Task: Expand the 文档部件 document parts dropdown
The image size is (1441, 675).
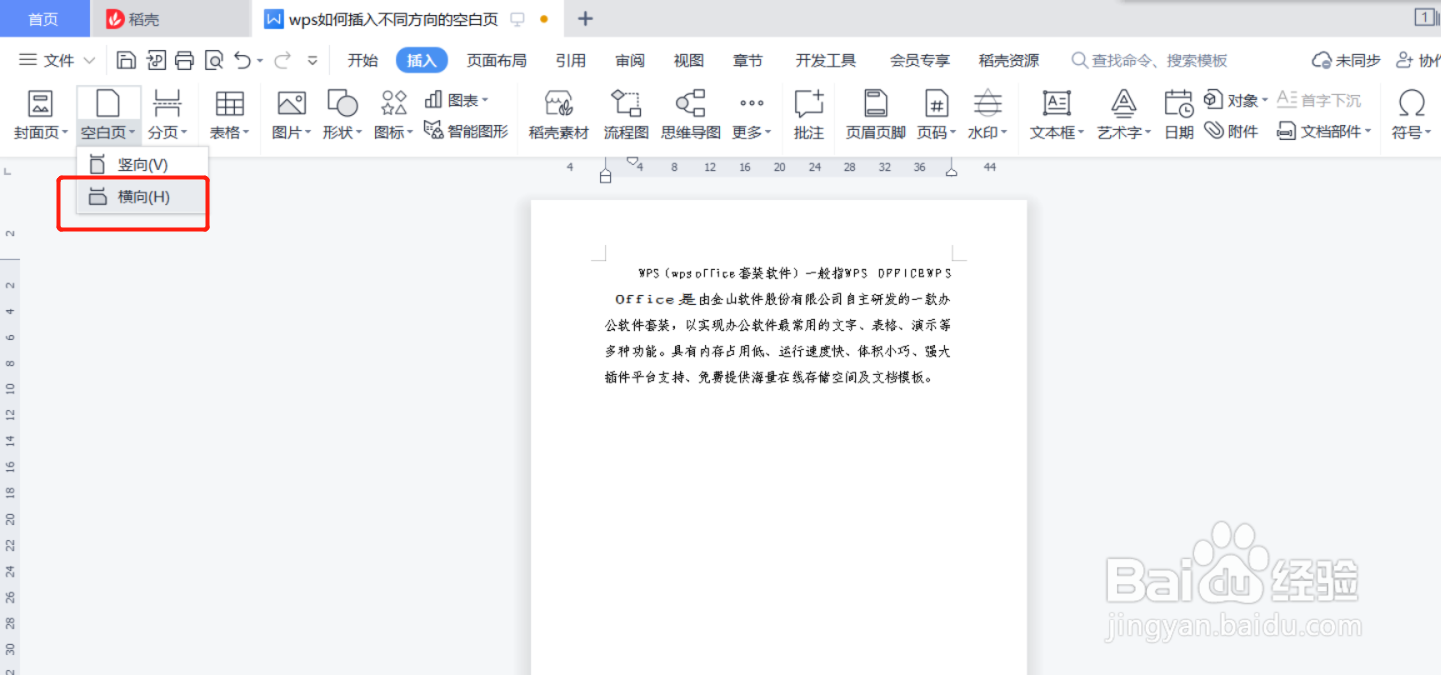Action: pyautogui.click(x=1367, y=132)
